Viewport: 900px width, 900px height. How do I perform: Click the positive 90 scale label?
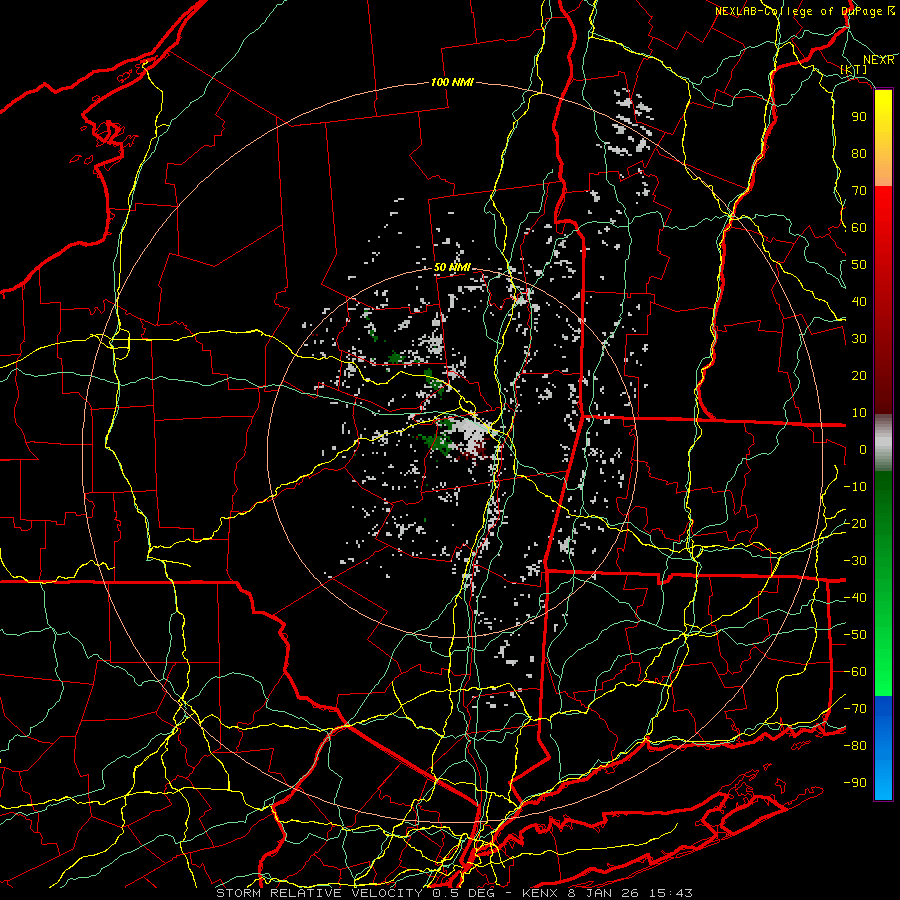click(859, 117)
